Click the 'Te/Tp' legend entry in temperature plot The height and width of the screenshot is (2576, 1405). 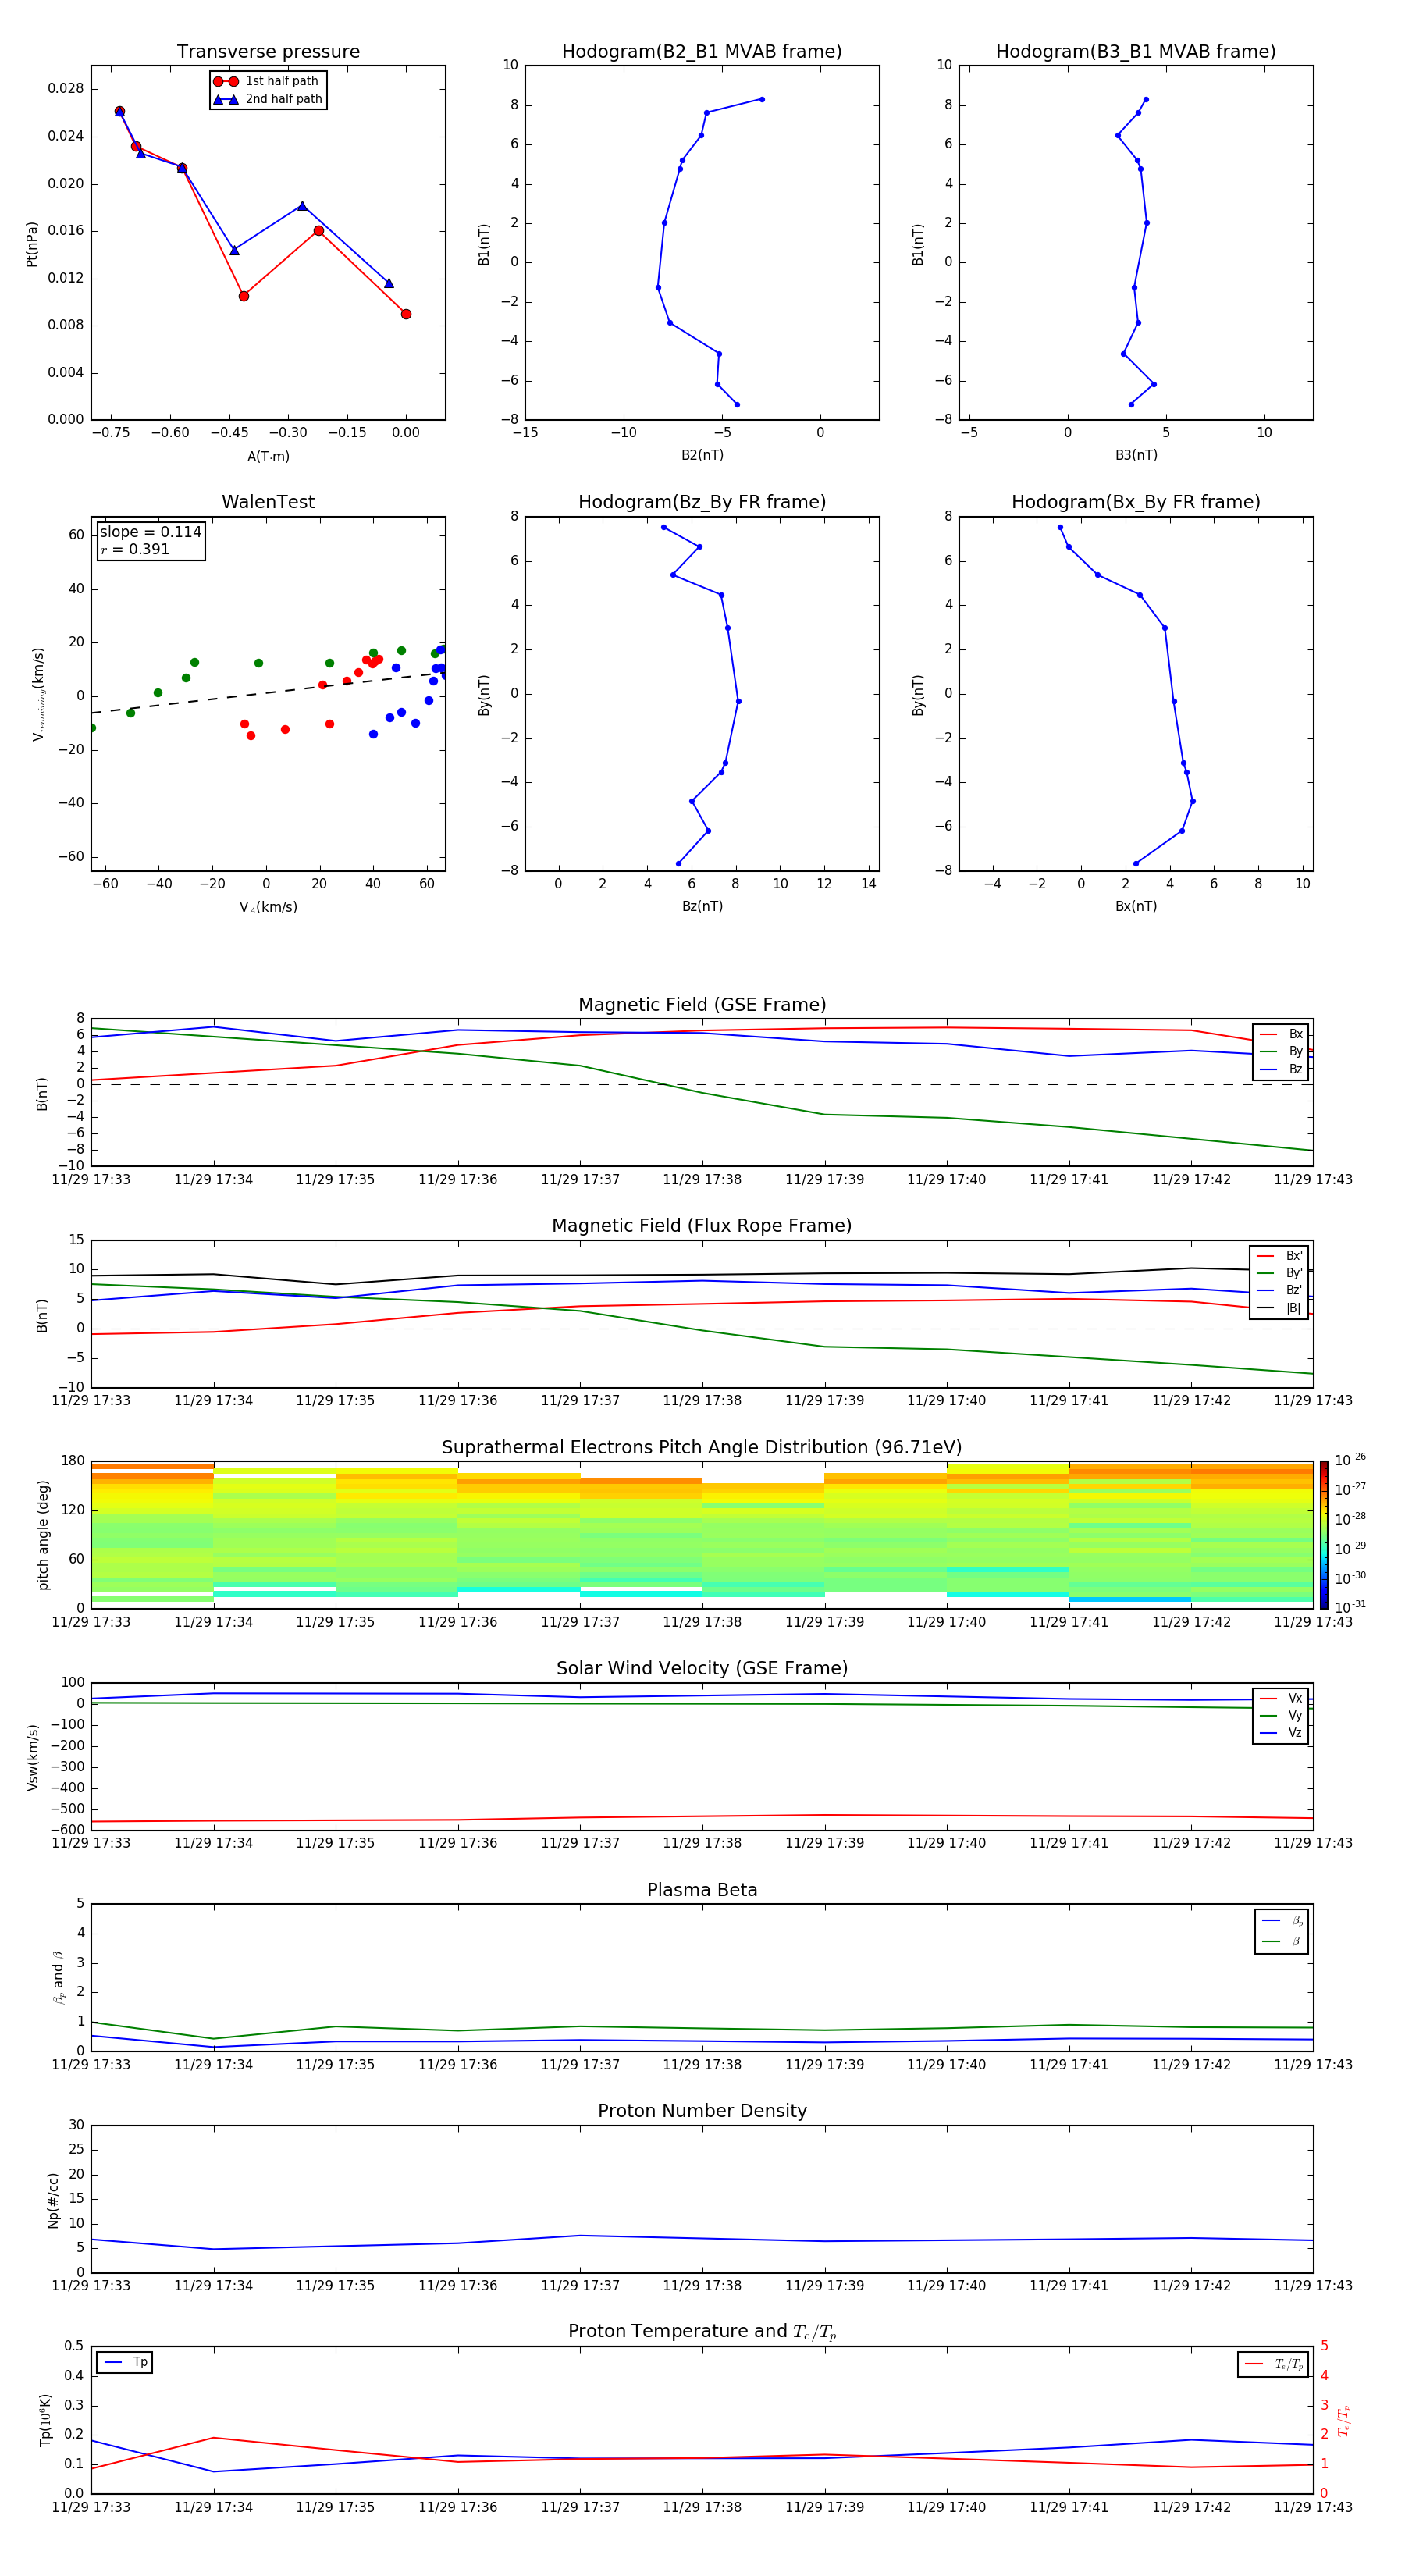pos(1274,2364)
